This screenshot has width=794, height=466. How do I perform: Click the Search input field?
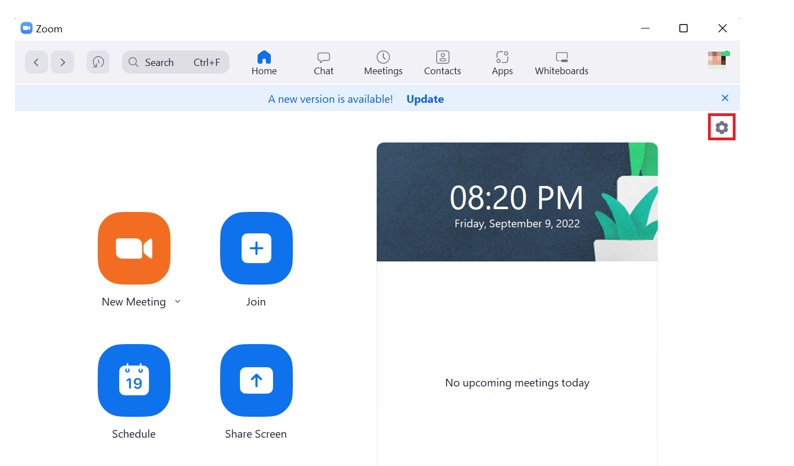point(176,62)
